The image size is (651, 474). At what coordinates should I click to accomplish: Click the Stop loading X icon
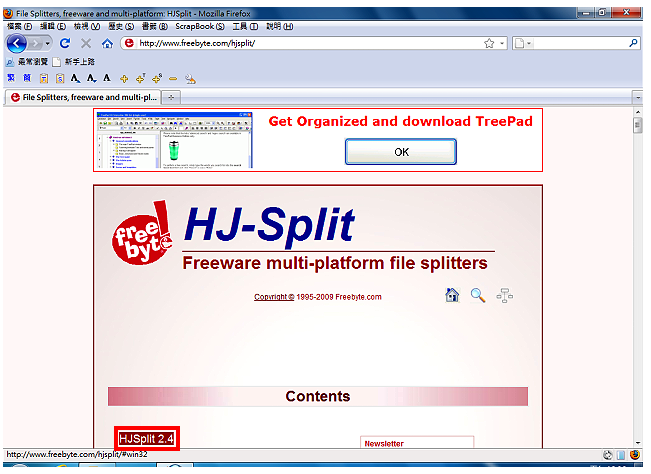(x=86, y=43)
